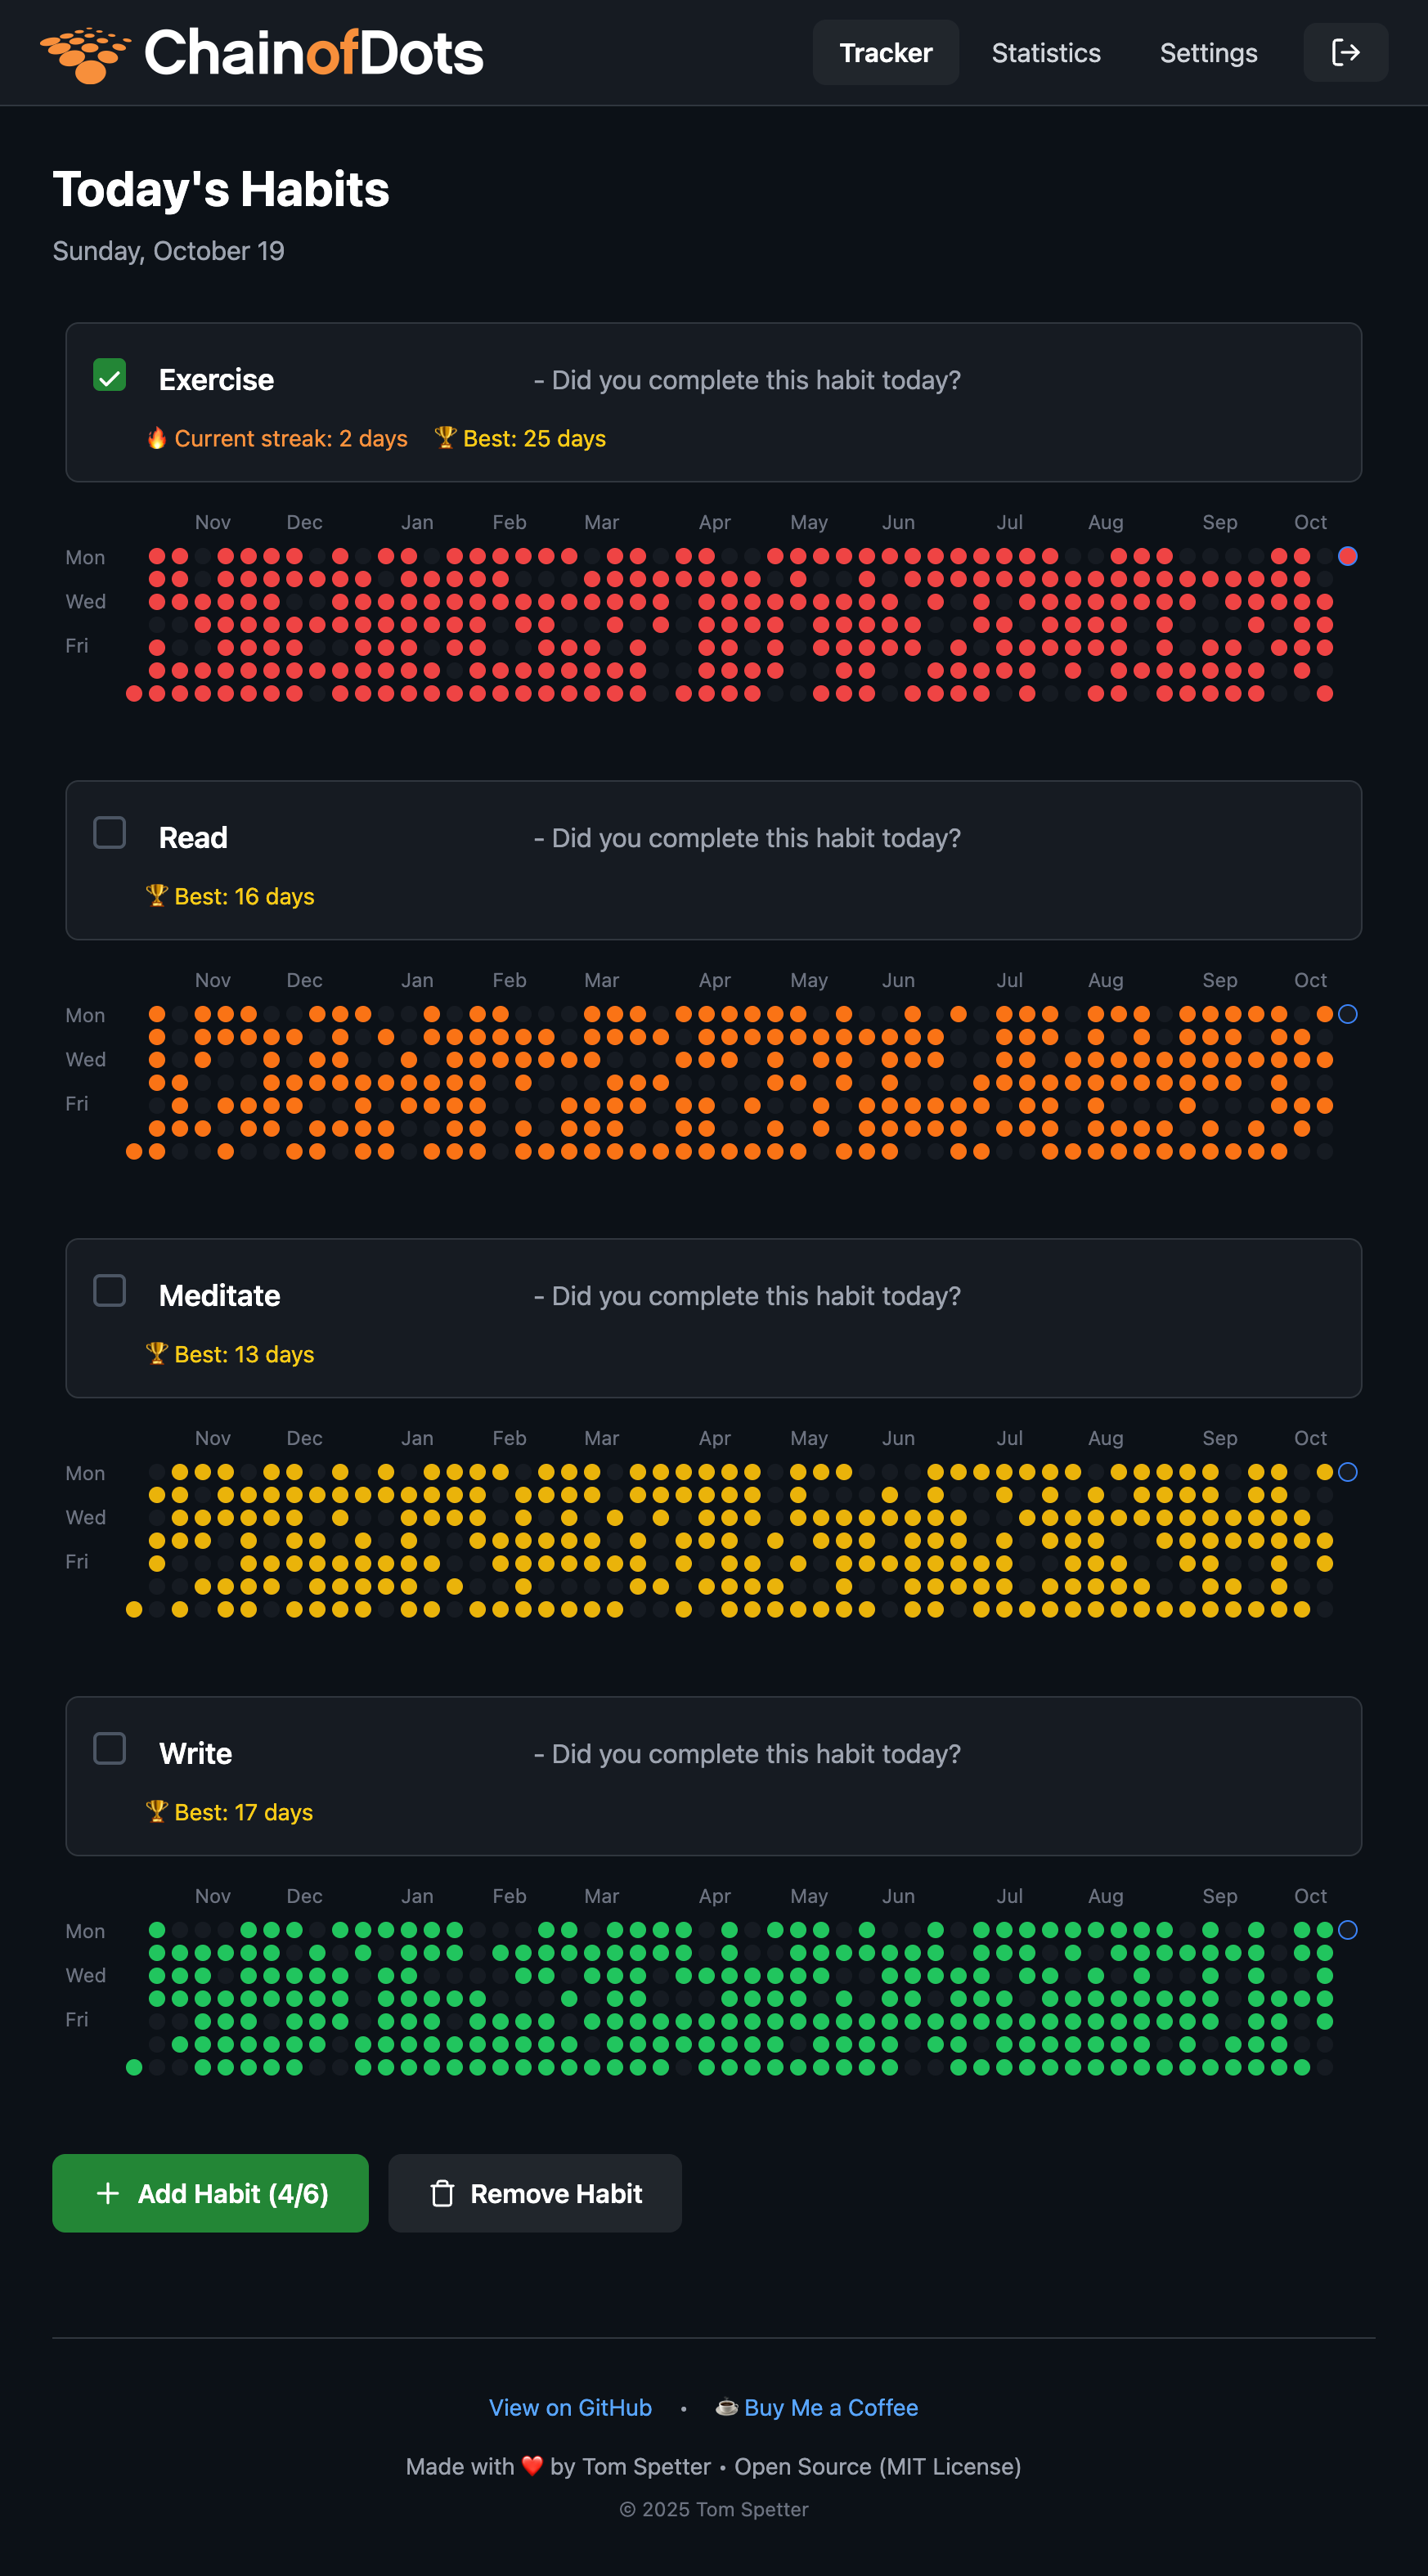The height and width of the screenshot is (2576, 1428).
Task: Click the Add Habit (4/6) button
Action: [210, 2193]
